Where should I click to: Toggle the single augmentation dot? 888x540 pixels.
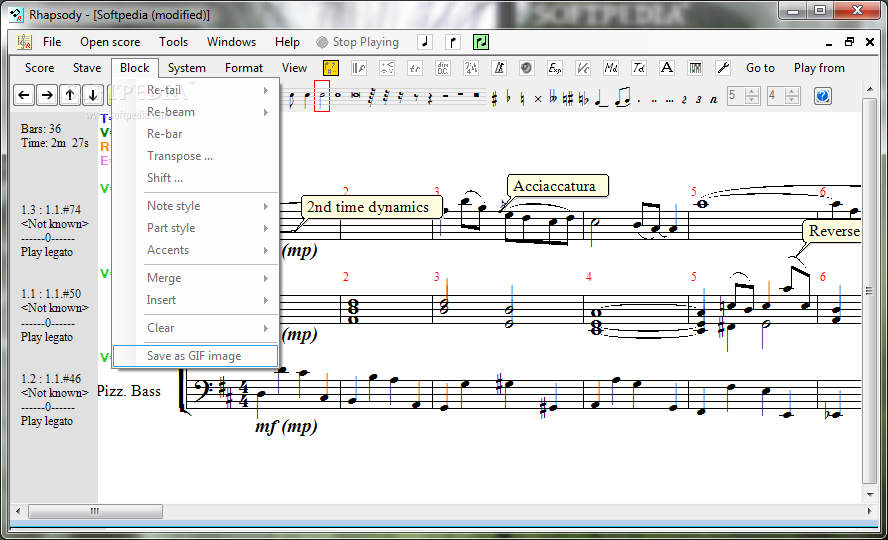(639, 101)
